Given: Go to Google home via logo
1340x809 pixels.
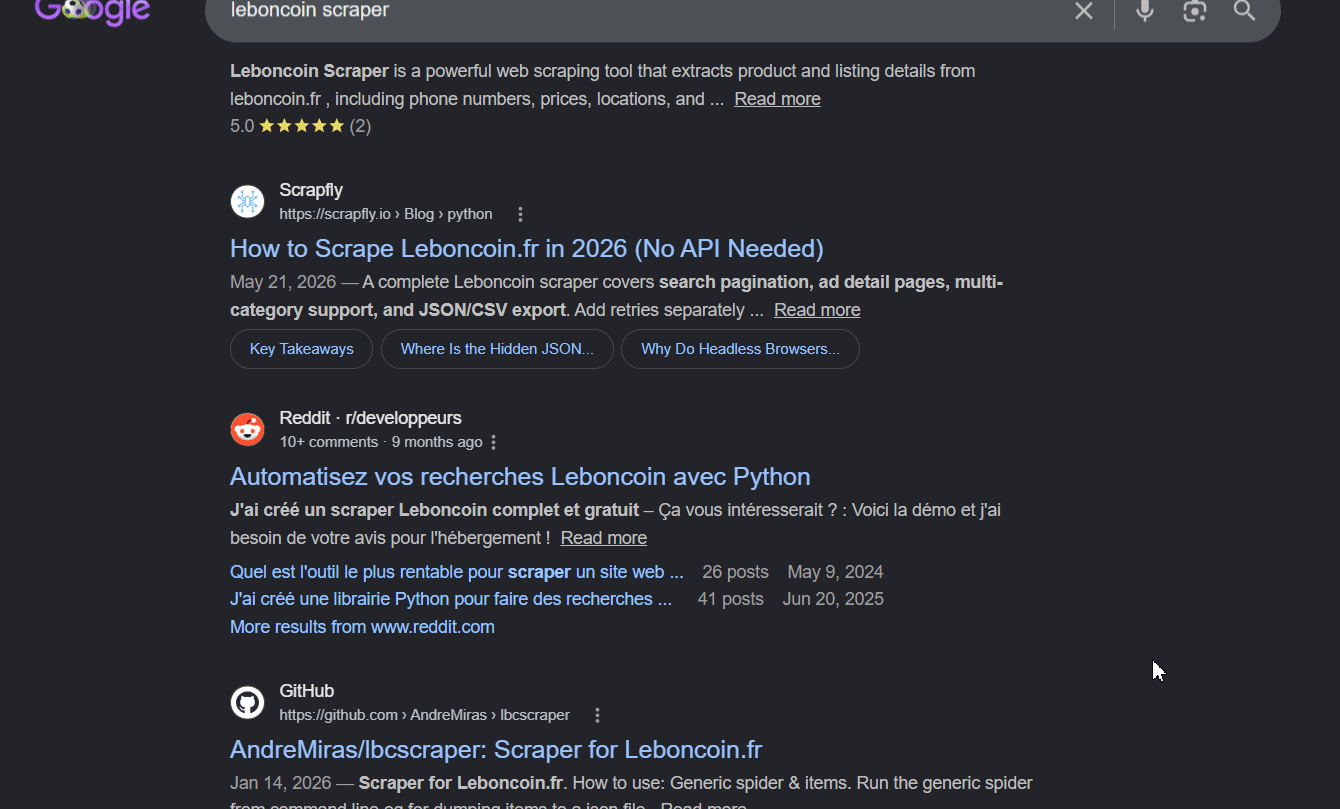Looking at the screenshot, I should (x=92, y=12).
